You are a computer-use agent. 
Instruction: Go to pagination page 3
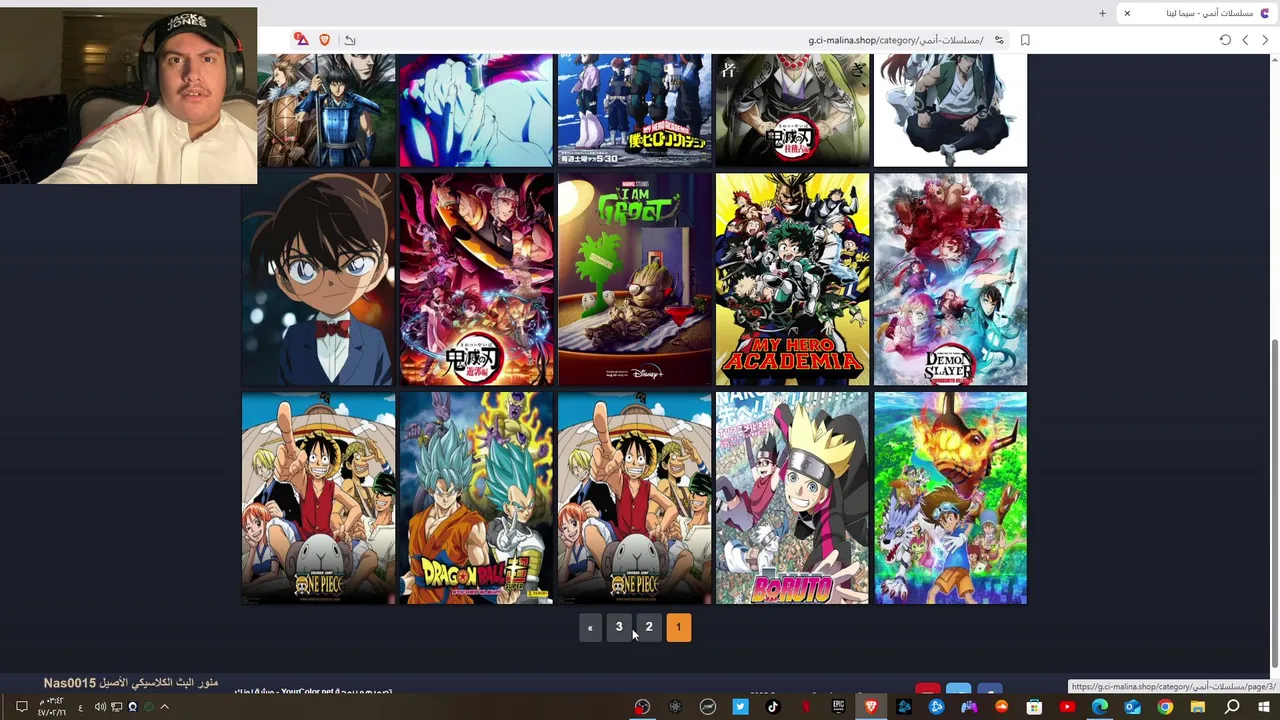point(619,627)
